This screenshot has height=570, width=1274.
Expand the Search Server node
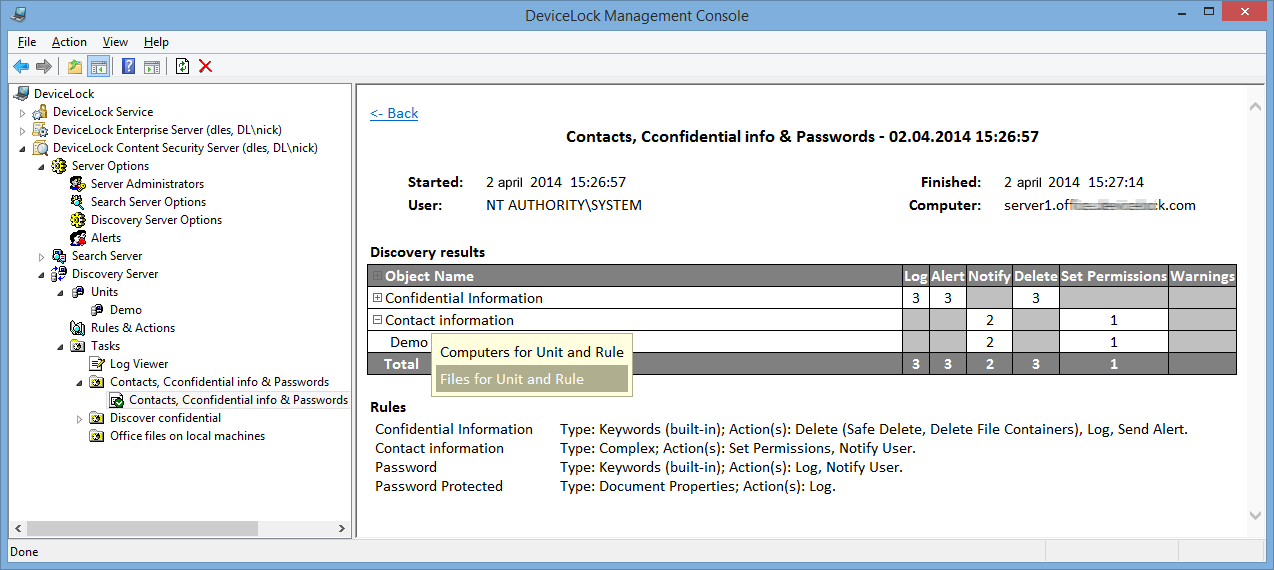pos(42,257)
